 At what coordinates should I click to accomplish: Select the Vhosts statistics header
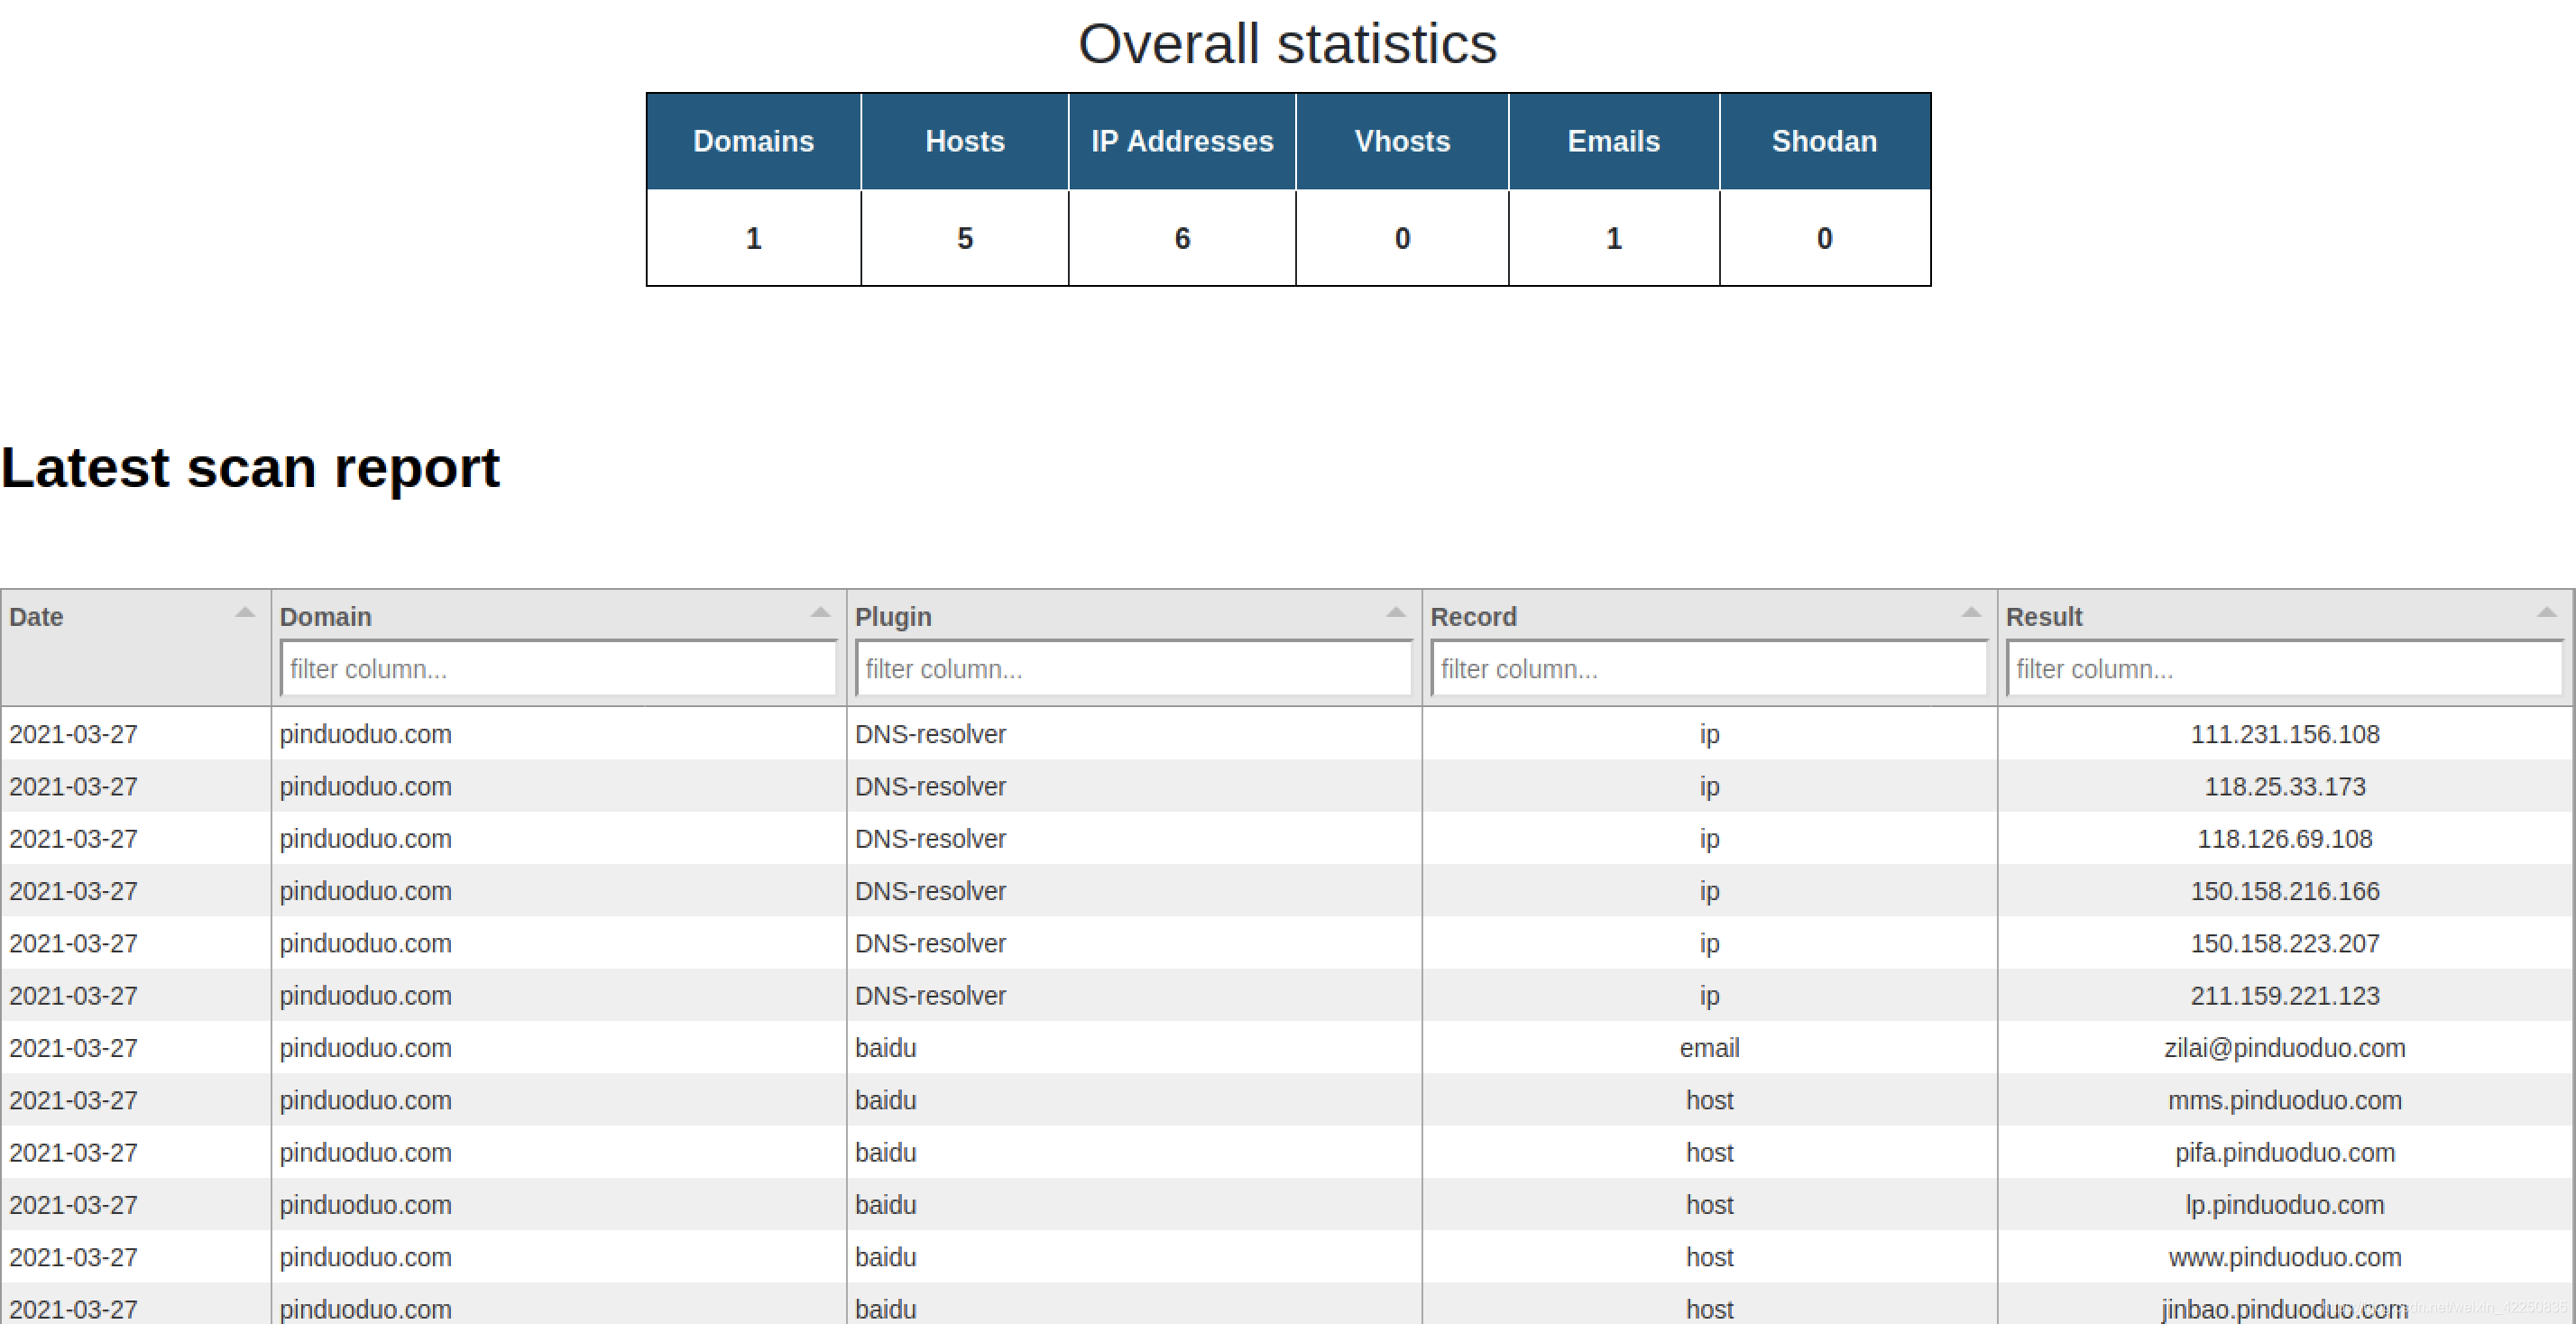coord(1402,141)
